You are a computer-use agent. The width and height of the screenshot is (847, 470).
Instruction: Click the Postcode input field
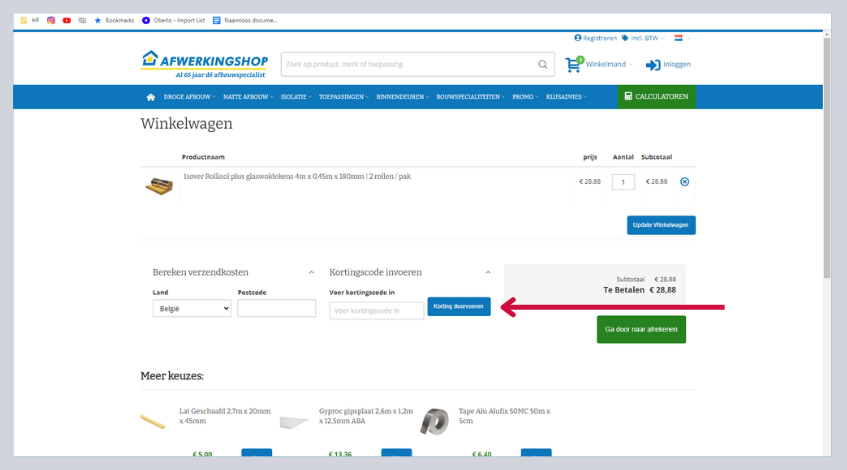tap(277, 309)
